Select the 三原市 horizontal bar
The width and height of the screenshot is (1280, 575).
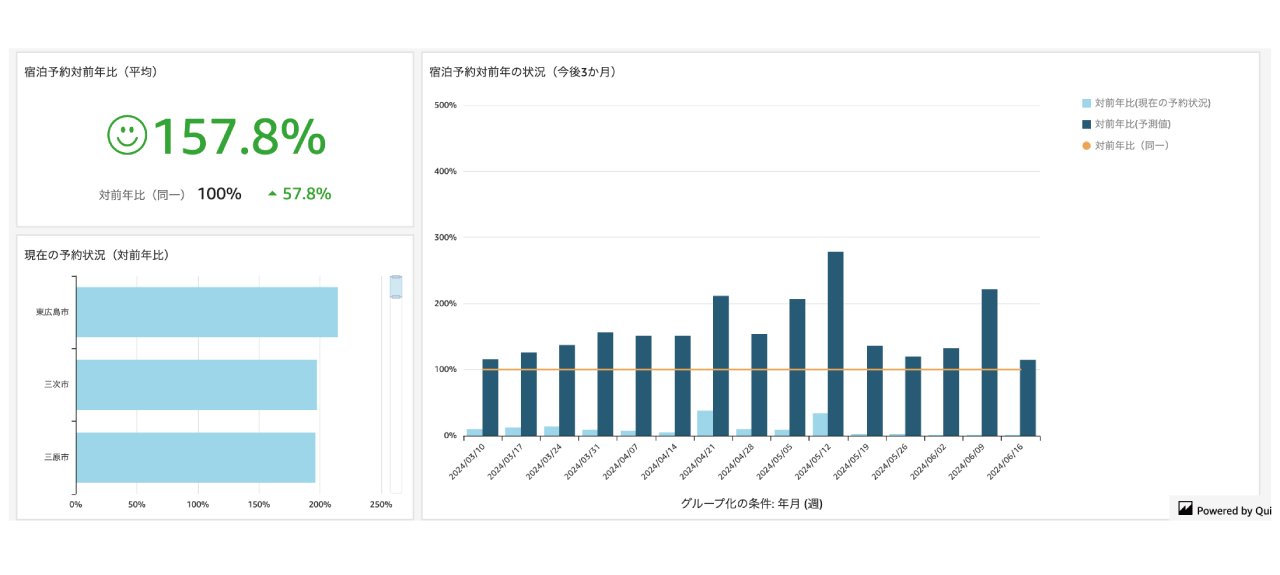(196, 457)
